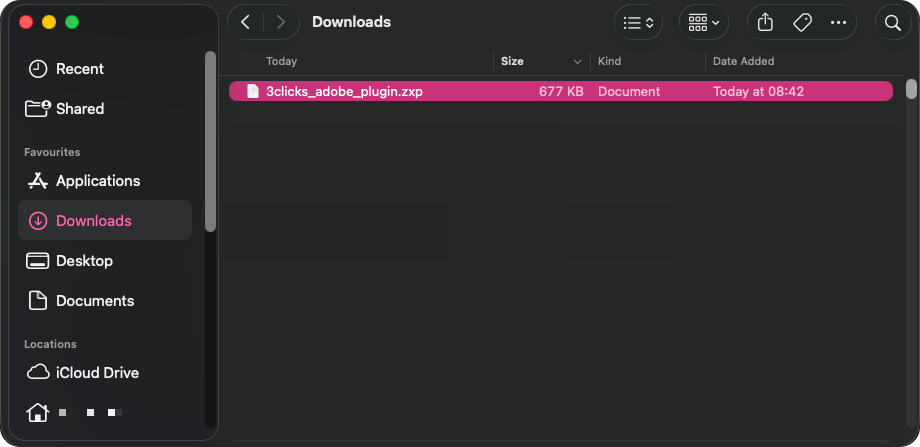Image resolution: width=920 pixels, height=447 pixels.
Task: Click the clock icon beside Recent
Action: 38,69
